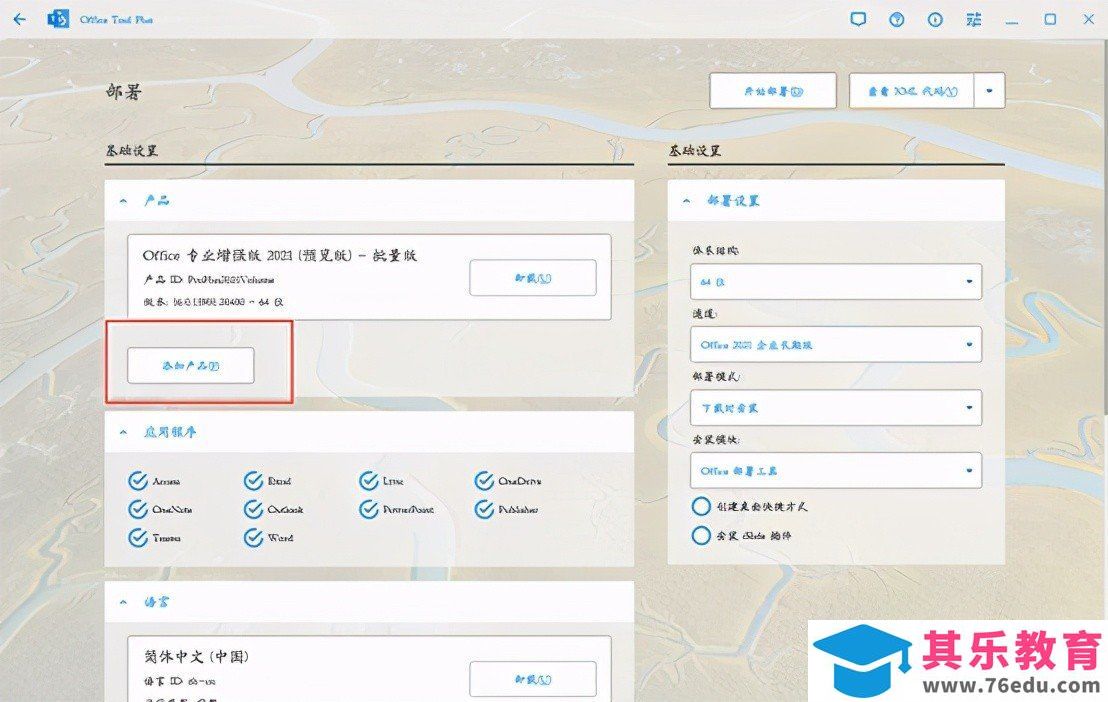Toggle the Excel application checkbox

[x=253, y=481]
